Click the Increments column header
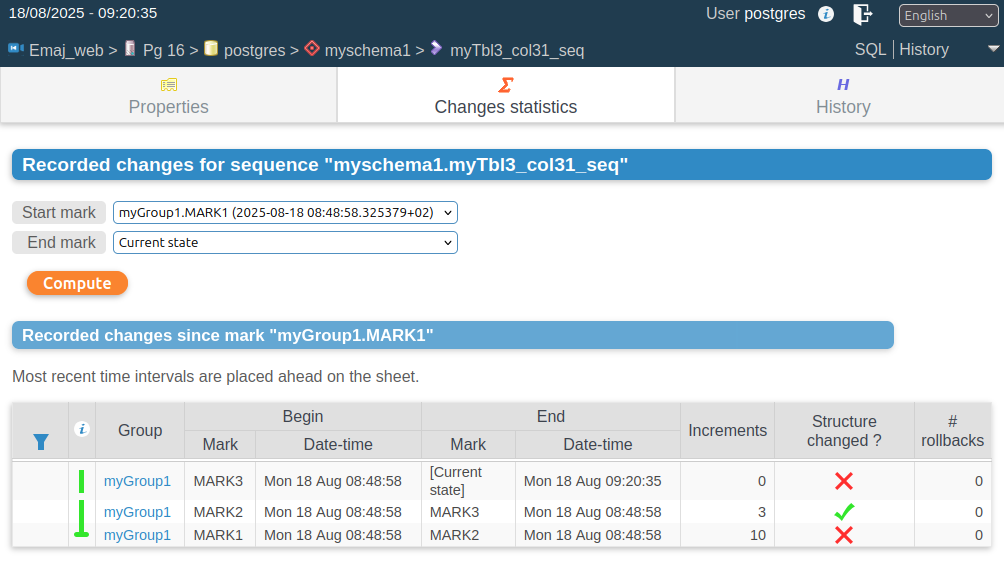This screenshot has height=580, width=1004. (727, 430)
